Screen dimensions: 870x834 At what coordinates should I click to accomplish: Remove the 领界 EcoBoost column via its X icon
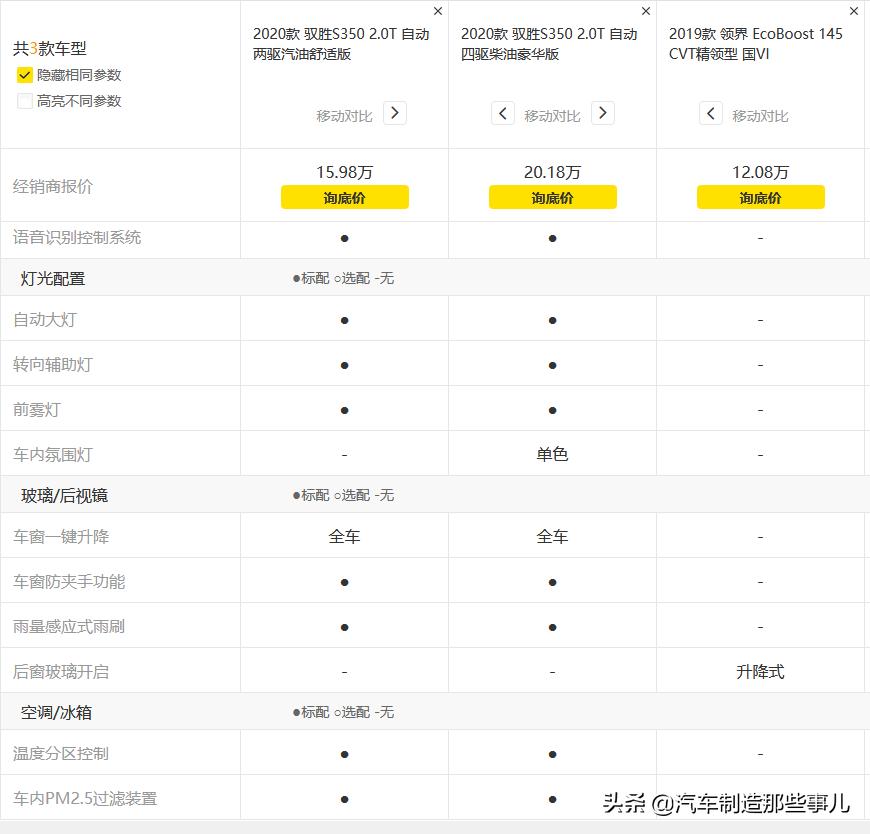pyautogui.click(x=853, y=12)
